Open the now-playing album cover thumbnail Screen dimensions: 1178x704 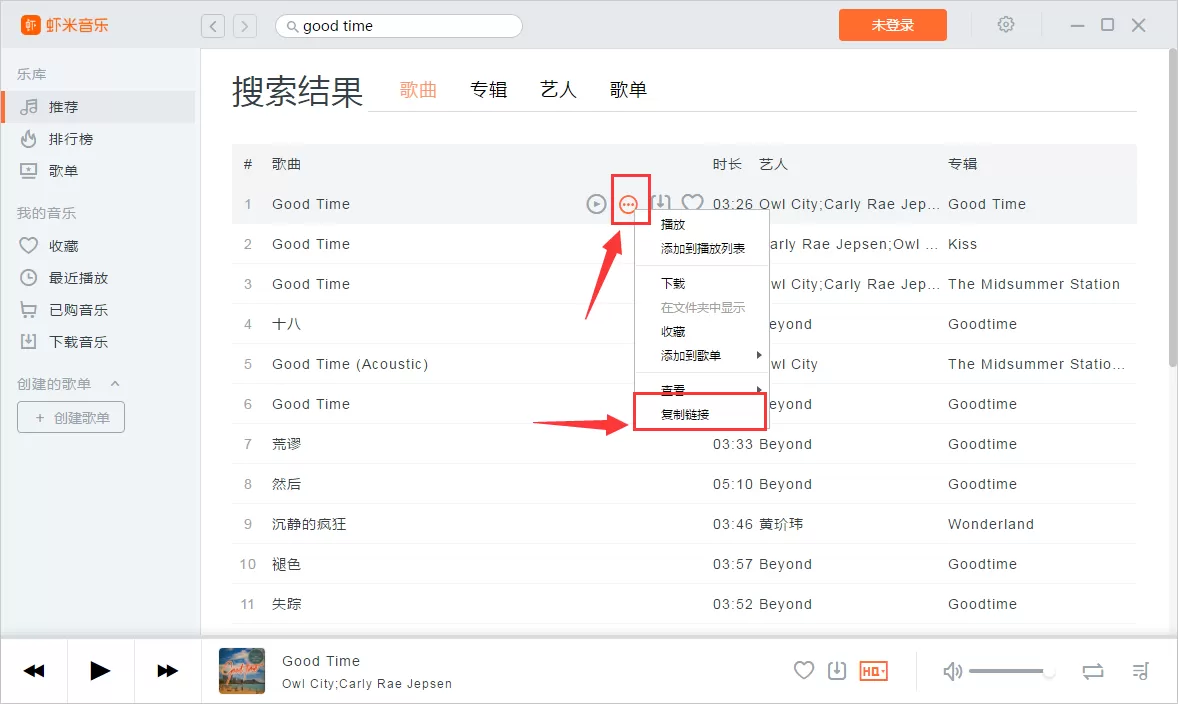(242, 671)
